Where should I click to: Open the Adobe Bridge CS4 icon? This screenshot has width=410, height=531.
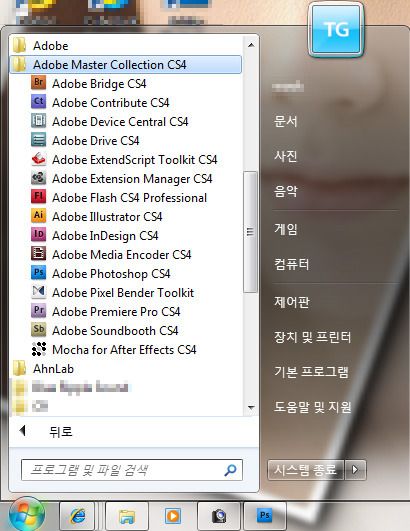pos(38,83)
